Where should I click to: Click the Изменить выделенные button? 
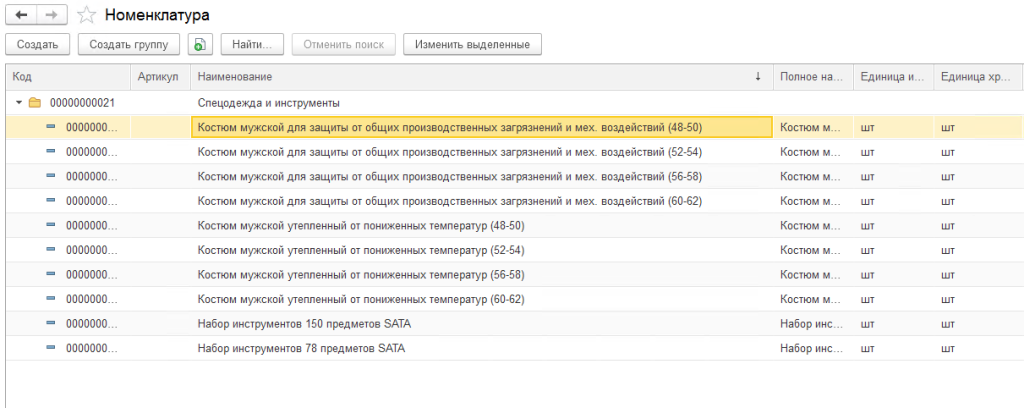(x=471, y=44)
